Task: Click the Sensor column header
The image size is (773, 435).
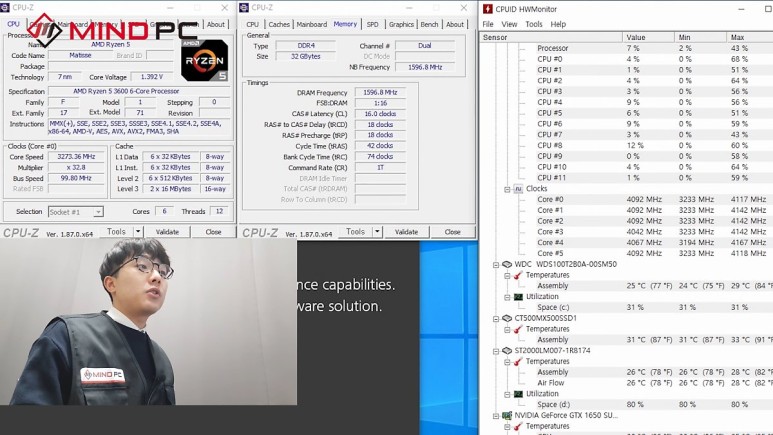Action: [551, 37]
